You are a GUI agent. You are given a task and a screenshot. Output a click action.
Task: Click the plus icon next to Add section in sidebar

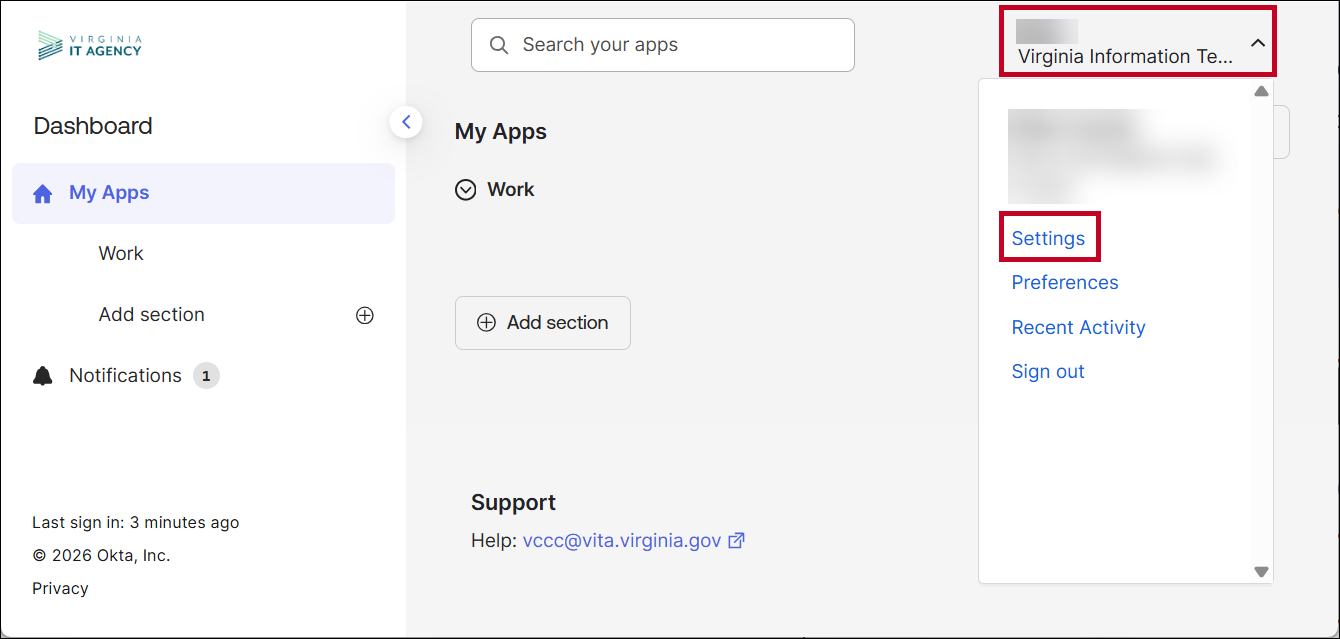(x=365, y=315)
